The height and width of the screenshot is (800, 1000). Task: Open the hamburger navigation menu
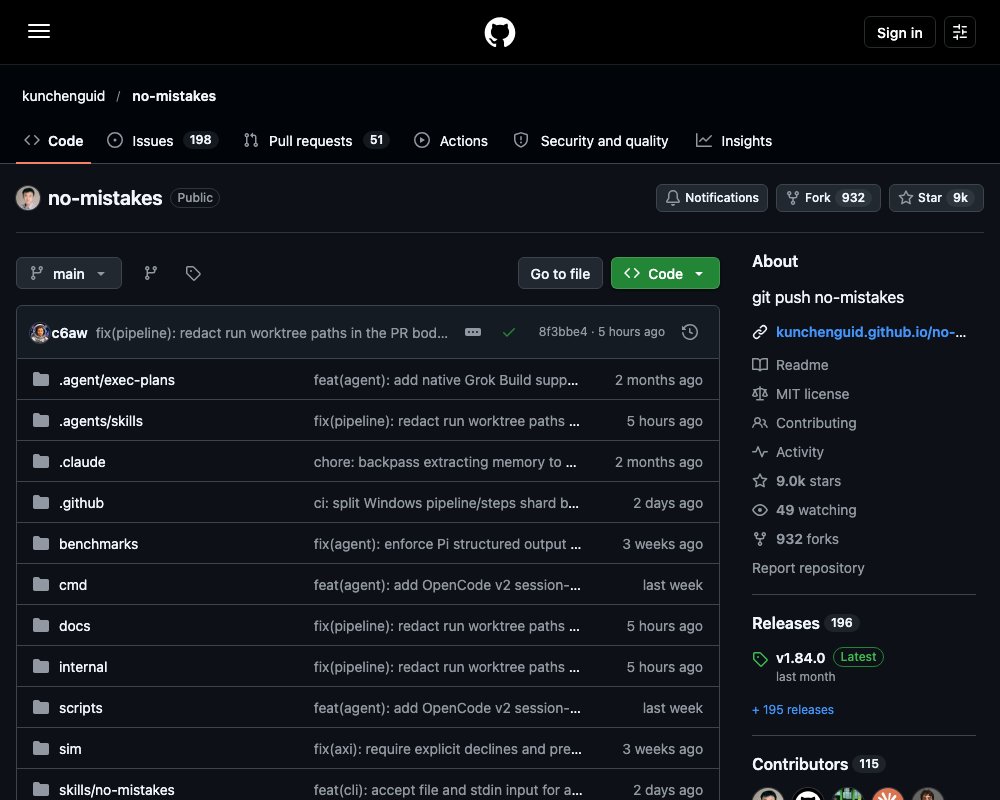(39, 31)
